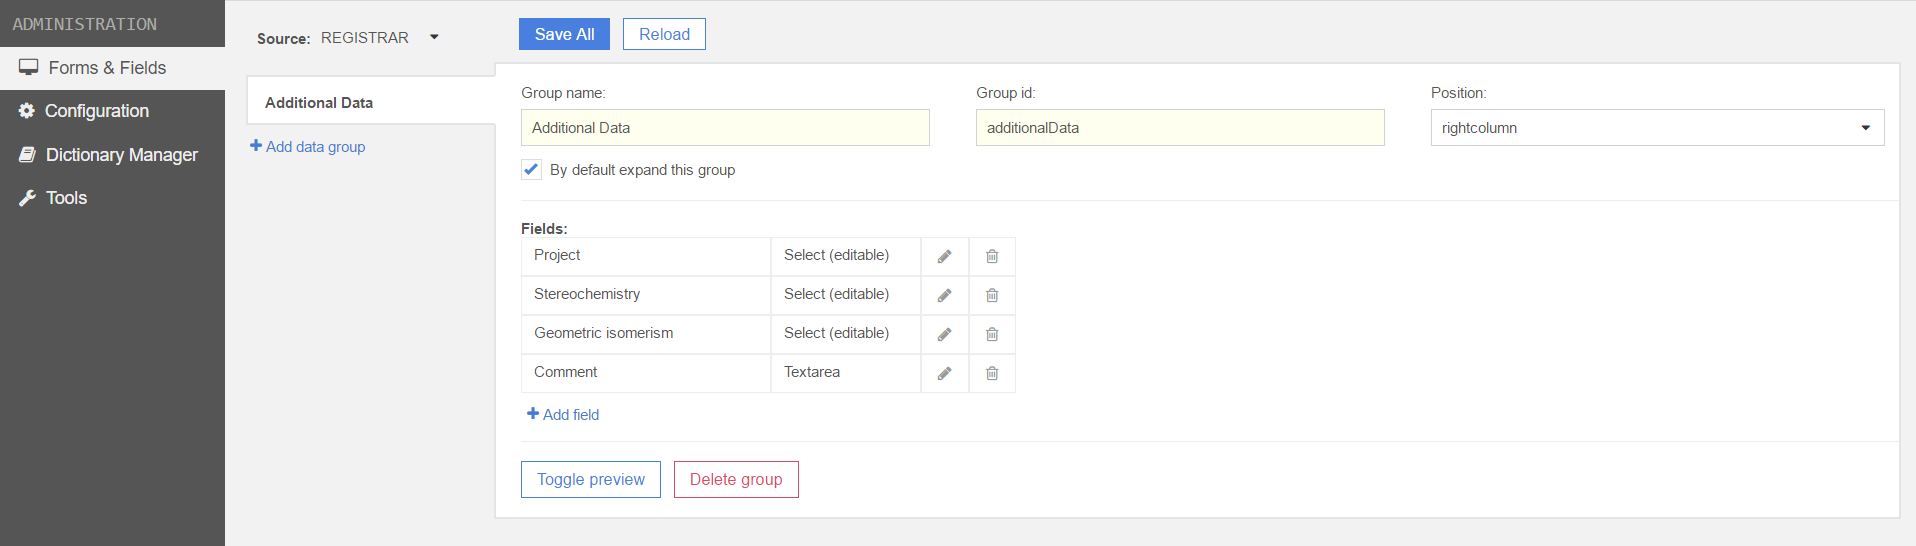Uncheck 'By default expand this group'
1916x546 pixels.
531,170
